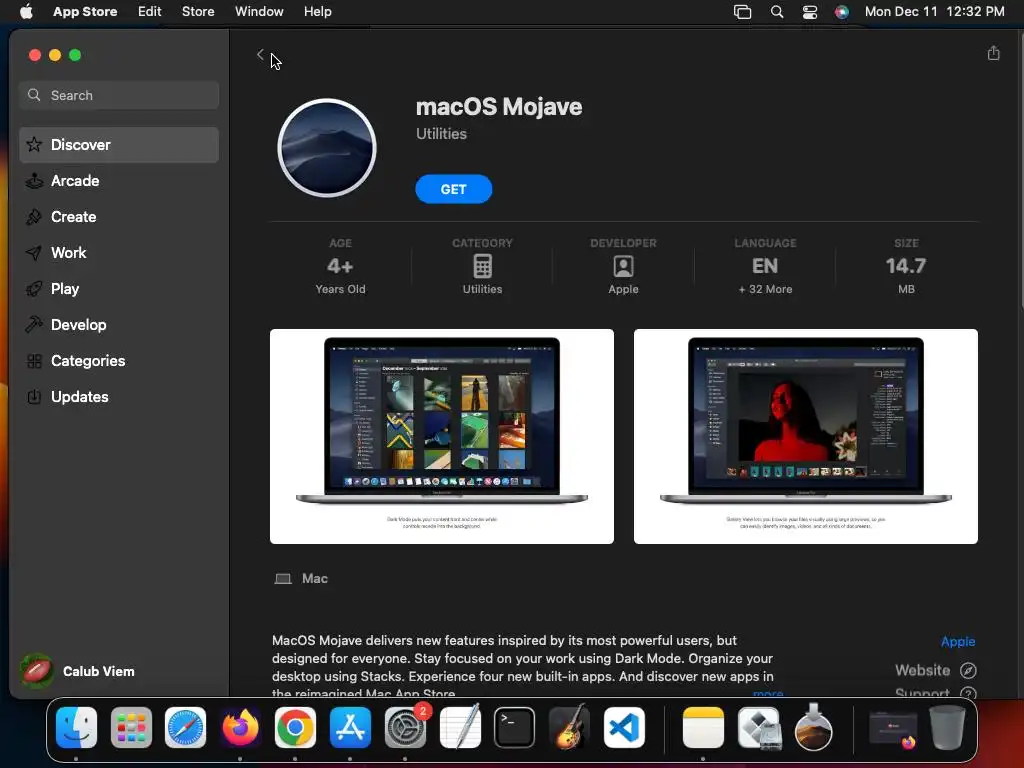Launch Safari from the Dock
This screenshot has width=1024, height=768.
pyautogui.click(x=185, y=728)
